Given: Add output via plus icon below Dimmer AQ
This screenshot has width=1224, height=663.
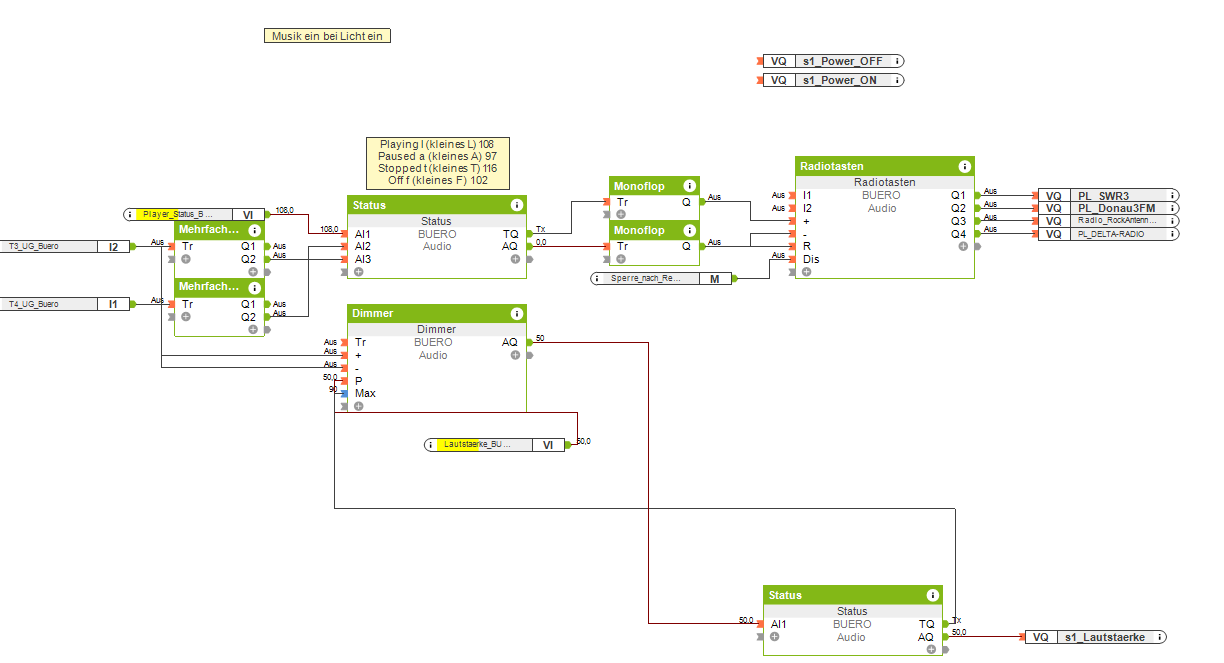Looking at the screenshot, I should (515, 355).
